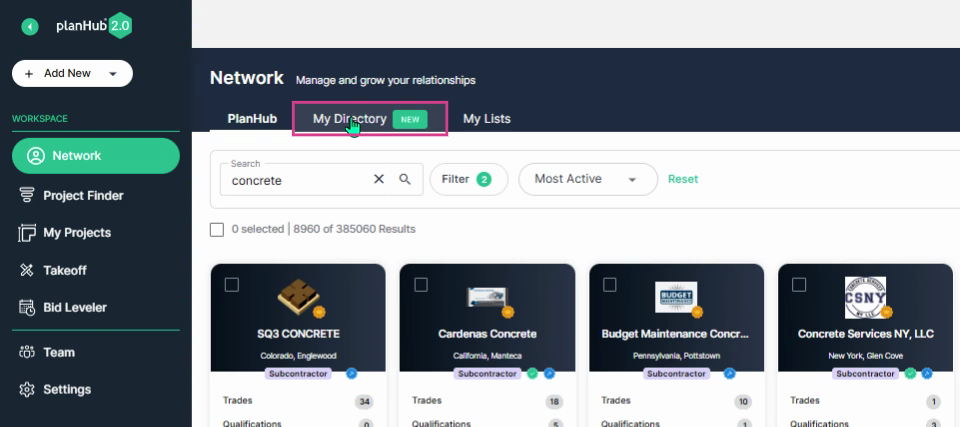Click the Project Finder funnel icon

27,195
